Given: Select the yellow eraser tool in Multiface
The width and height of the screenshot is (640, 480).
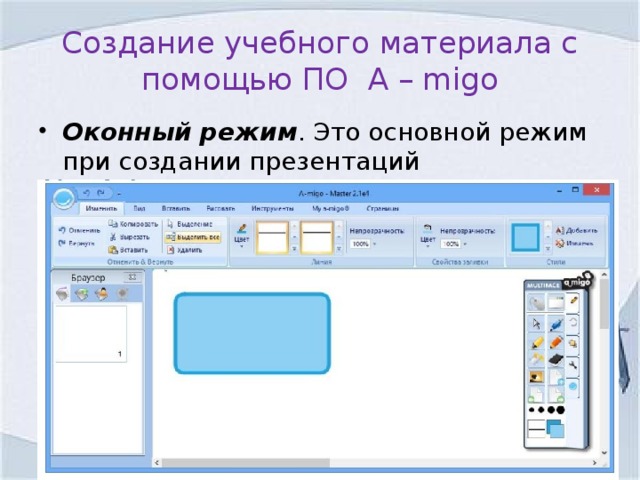Looking at the screenshot, I should 536,360.
